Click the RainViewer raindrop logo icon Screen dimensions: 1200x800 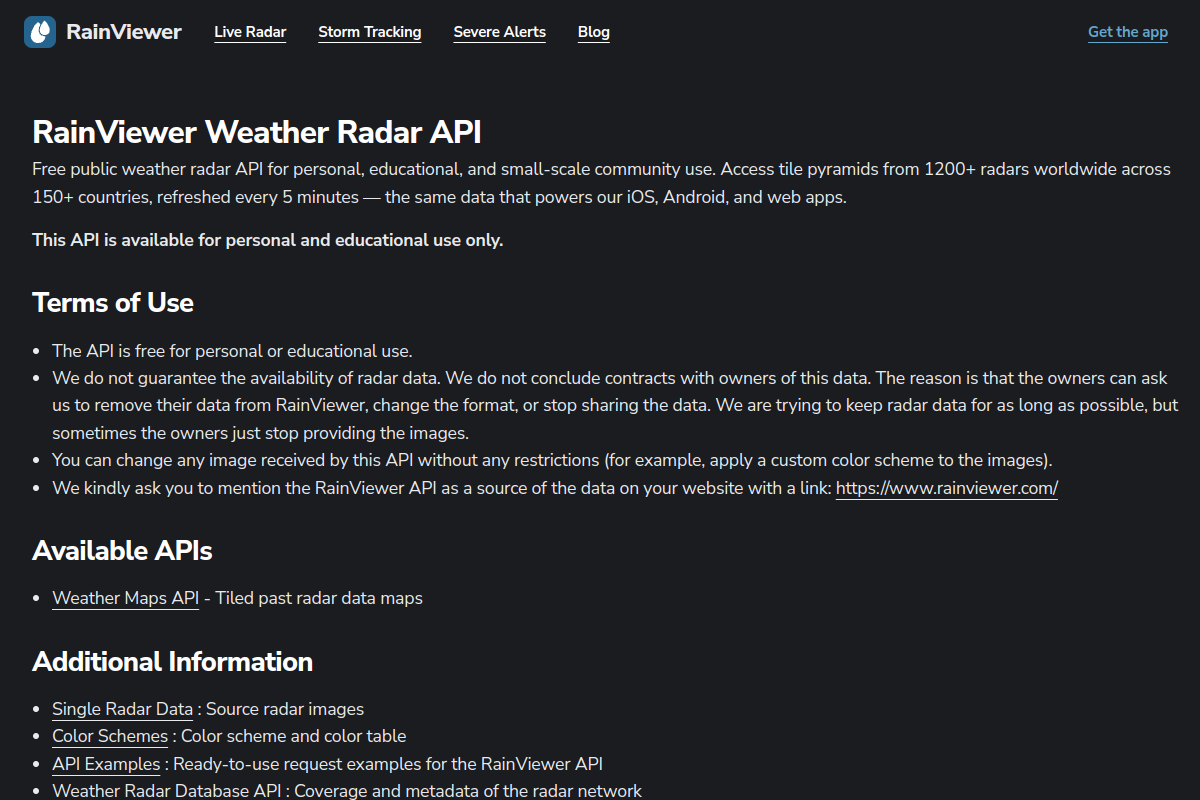click(40, 32)
